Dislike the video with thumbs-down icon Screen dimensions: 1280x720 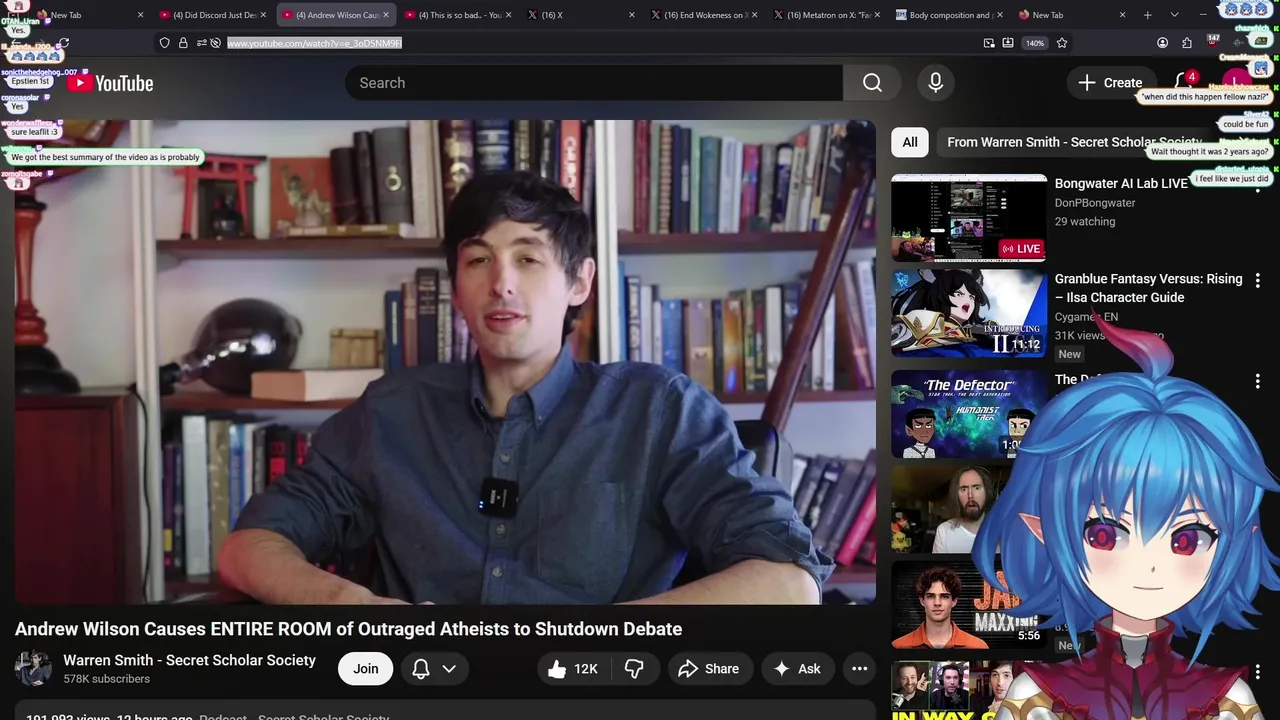634,669
